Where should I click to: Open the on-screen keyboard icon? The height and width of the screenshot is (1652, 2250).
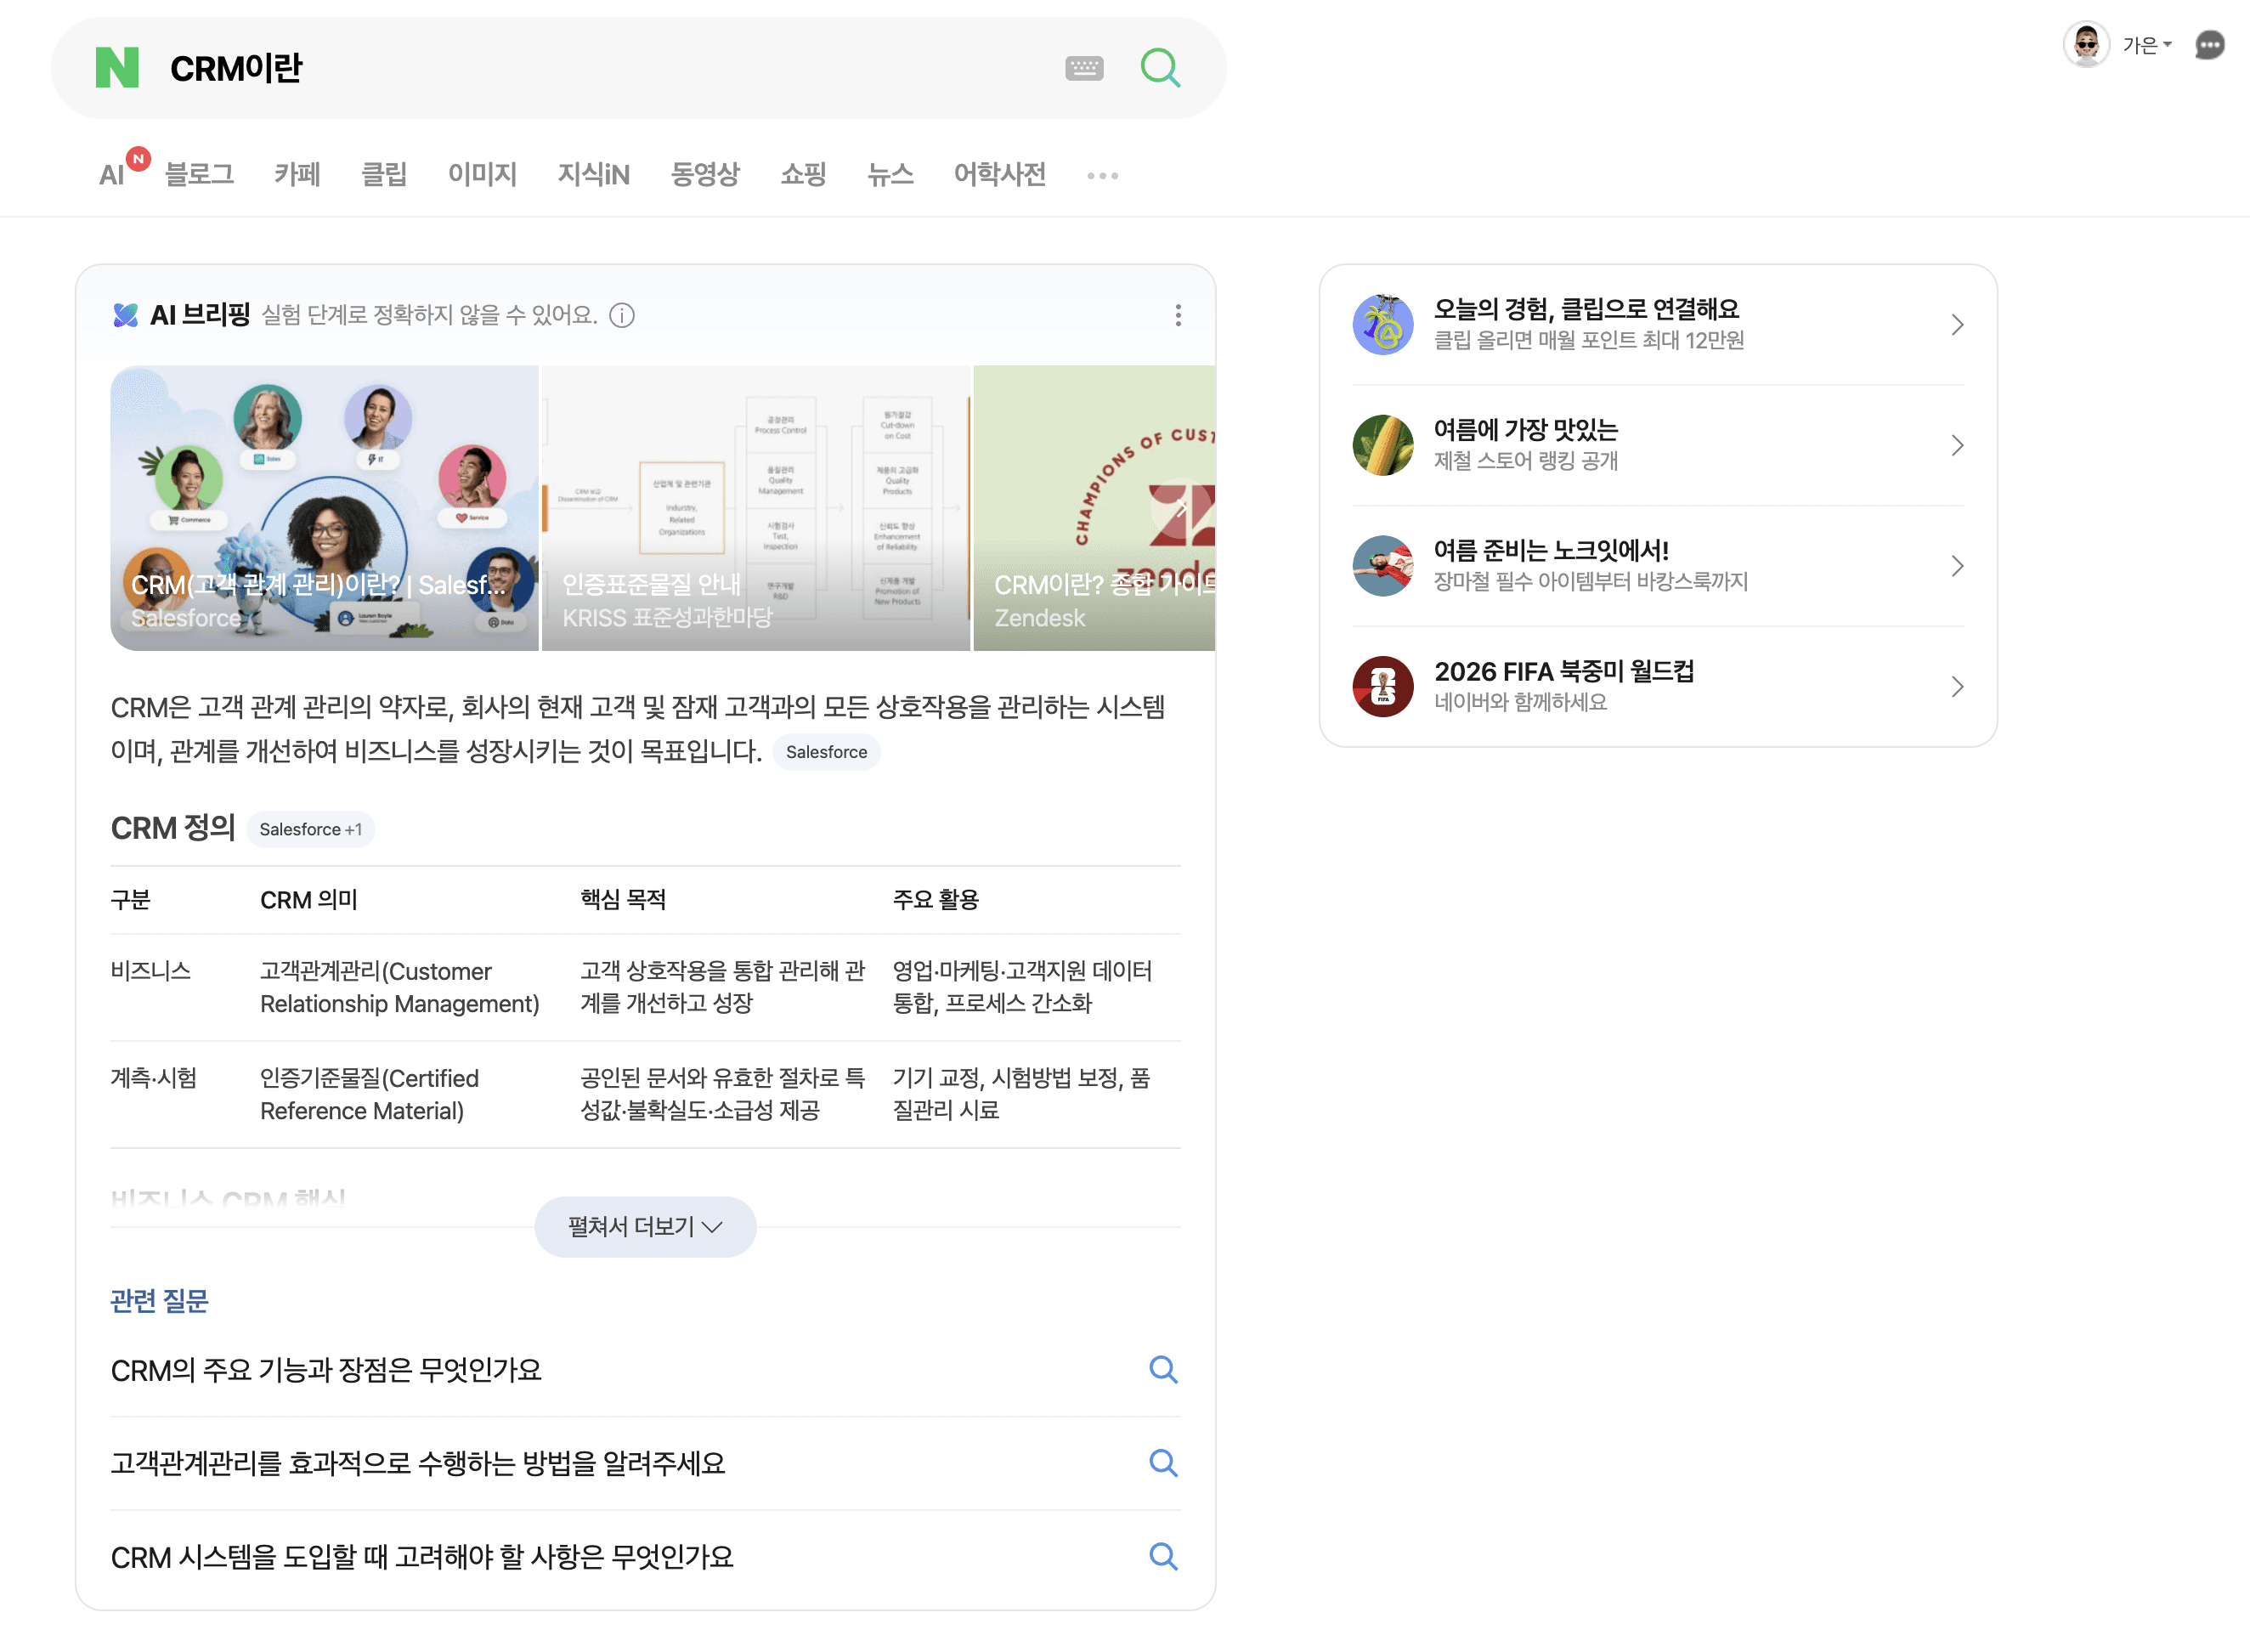point(1084,68)
